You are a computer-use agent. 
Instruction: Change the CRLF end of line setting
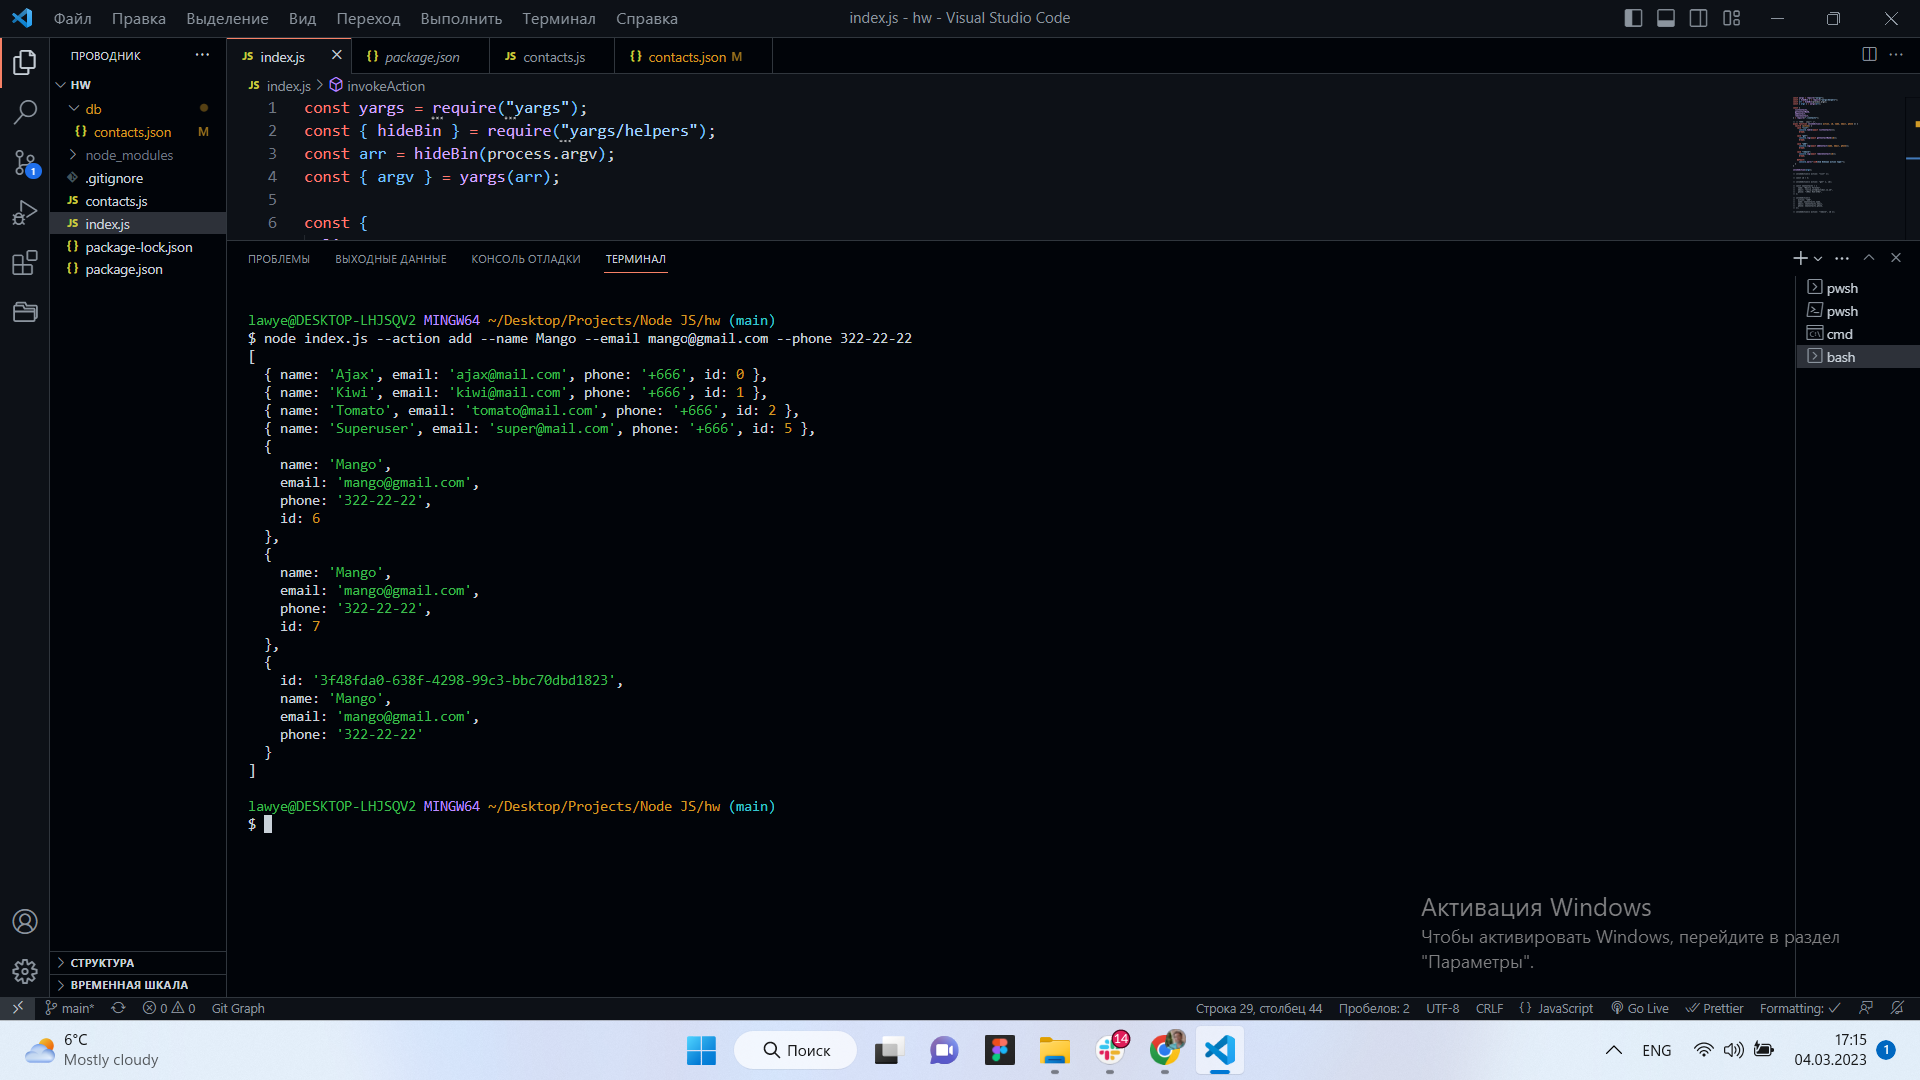[1489, 1008]
